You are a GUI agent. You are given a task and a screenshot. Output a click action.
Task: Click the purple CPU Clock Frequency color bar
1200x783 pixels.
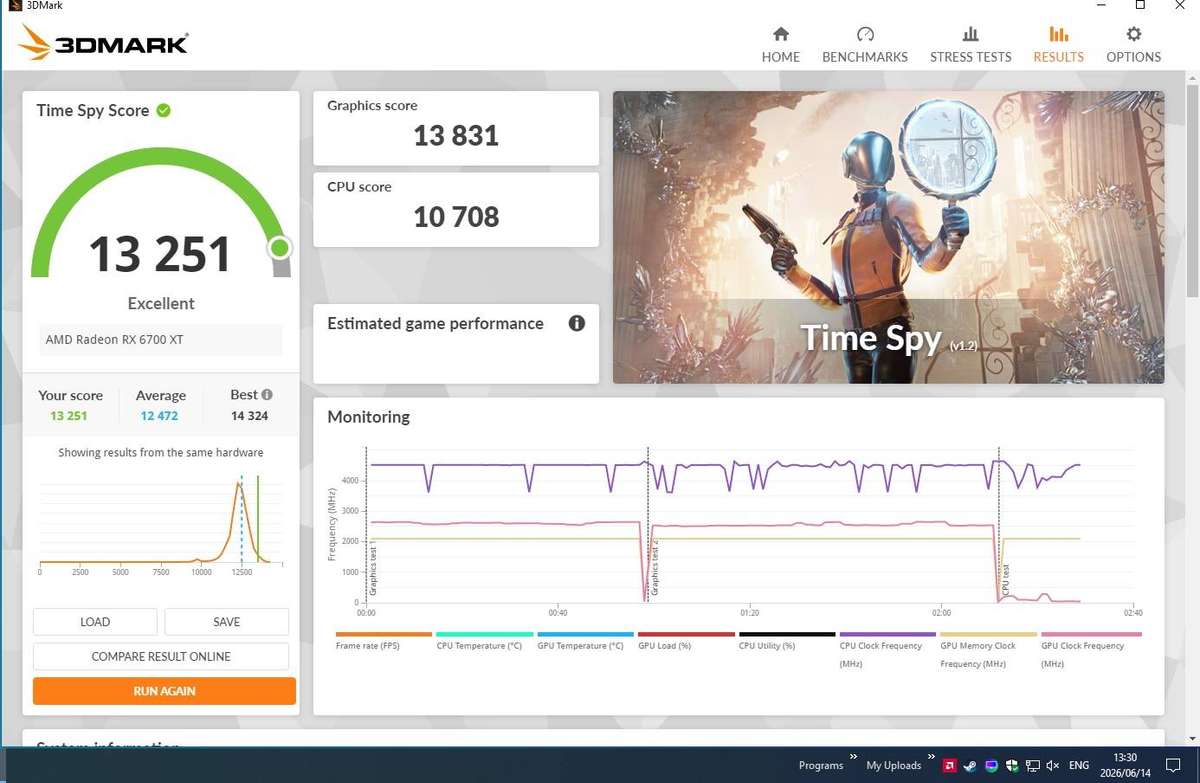888,634
